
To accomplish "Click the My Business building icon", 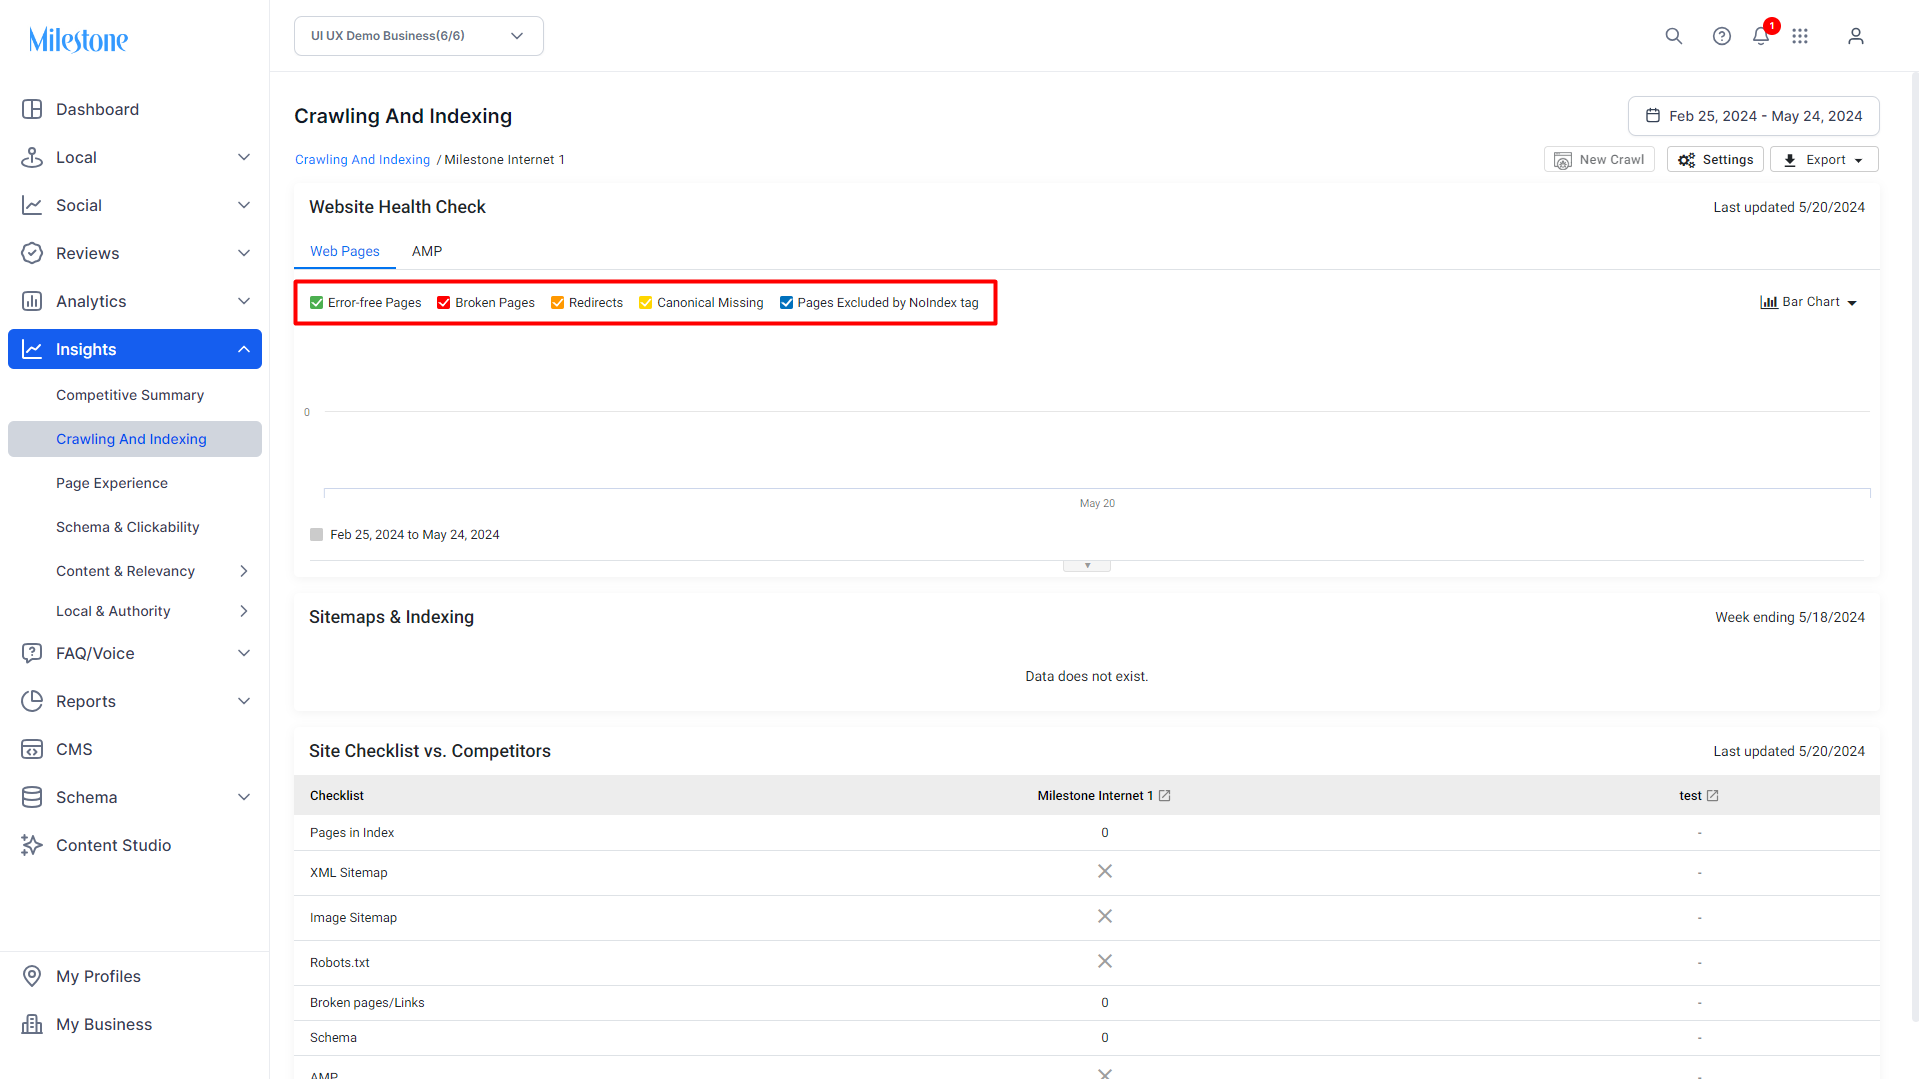I will 32,1024.
